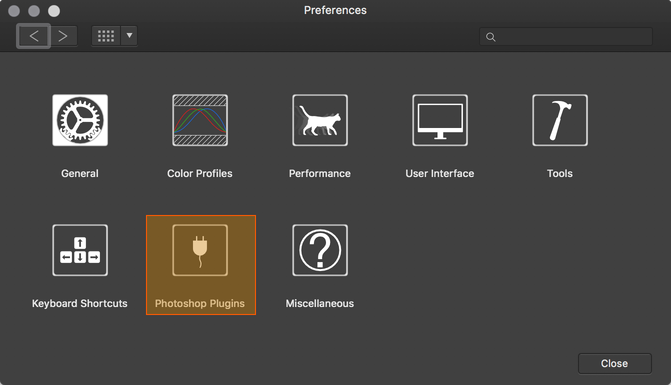This screenshot has height=385, width=671.
Task: Click the "Color Profiles" label
Action: tap(200, 173)
